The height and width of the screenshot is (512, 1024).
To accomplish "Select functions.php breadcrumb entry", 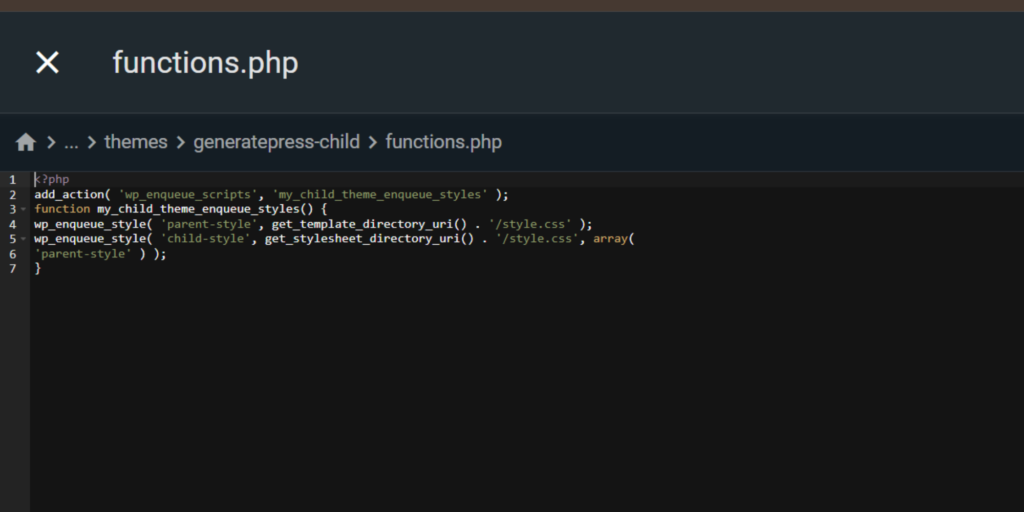I will click(x=443, y=142).
